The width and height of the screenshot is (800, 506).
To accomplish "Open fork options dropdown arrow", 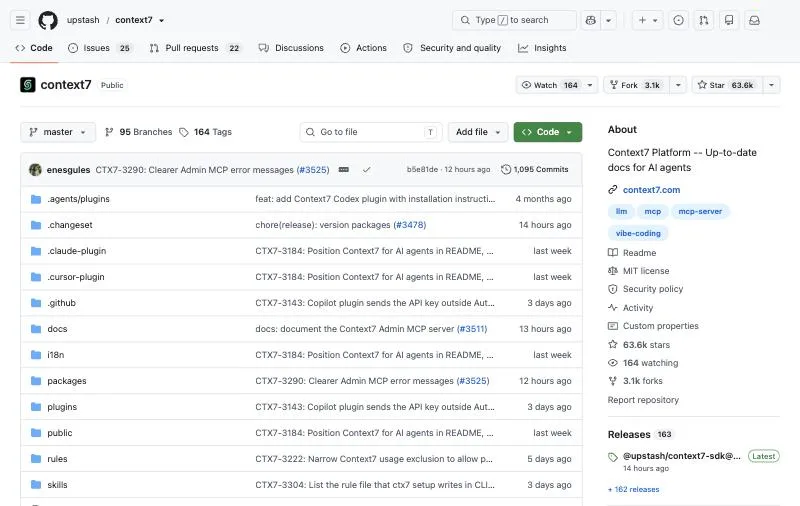I will [678, 85].
